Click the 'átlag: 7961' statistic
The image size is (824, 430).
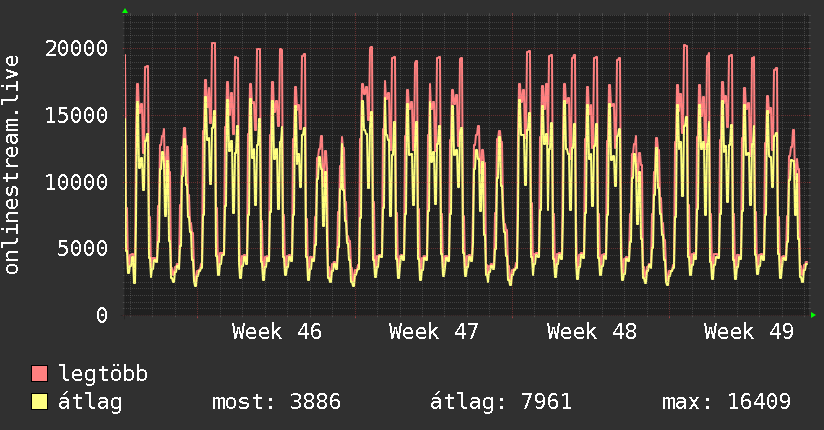(501, 403)
